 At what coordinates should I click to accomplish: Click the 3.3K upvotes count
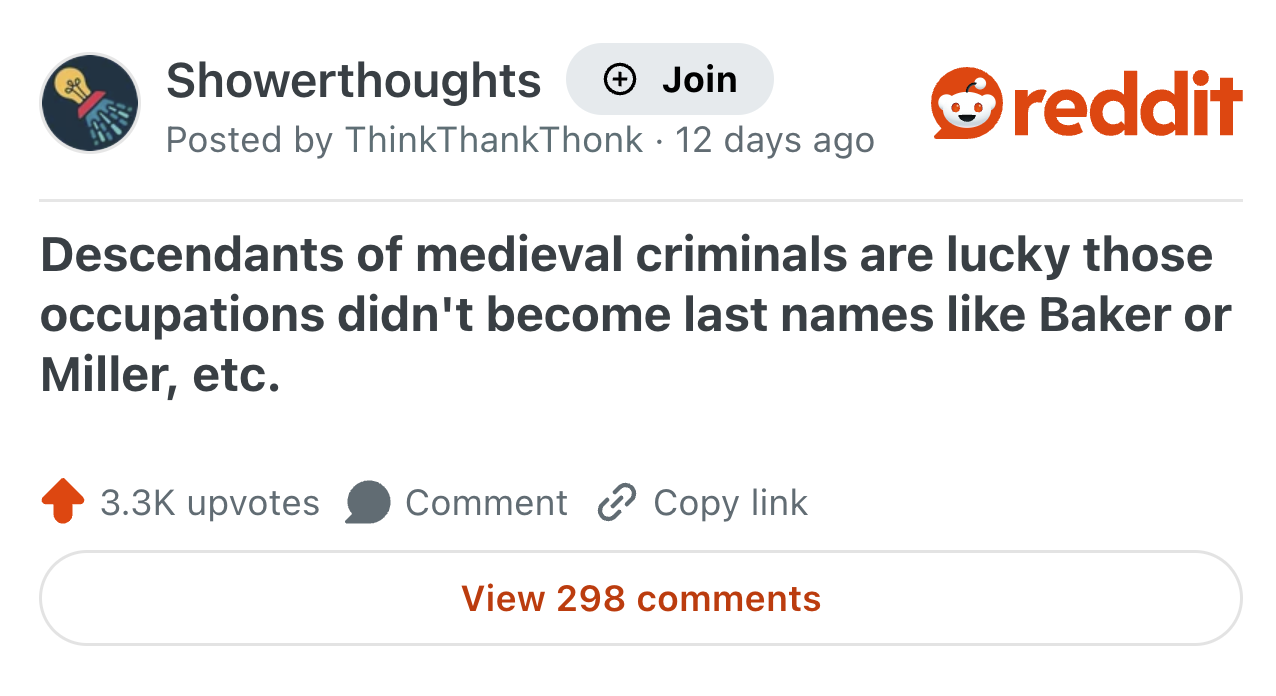pos(208,503)
